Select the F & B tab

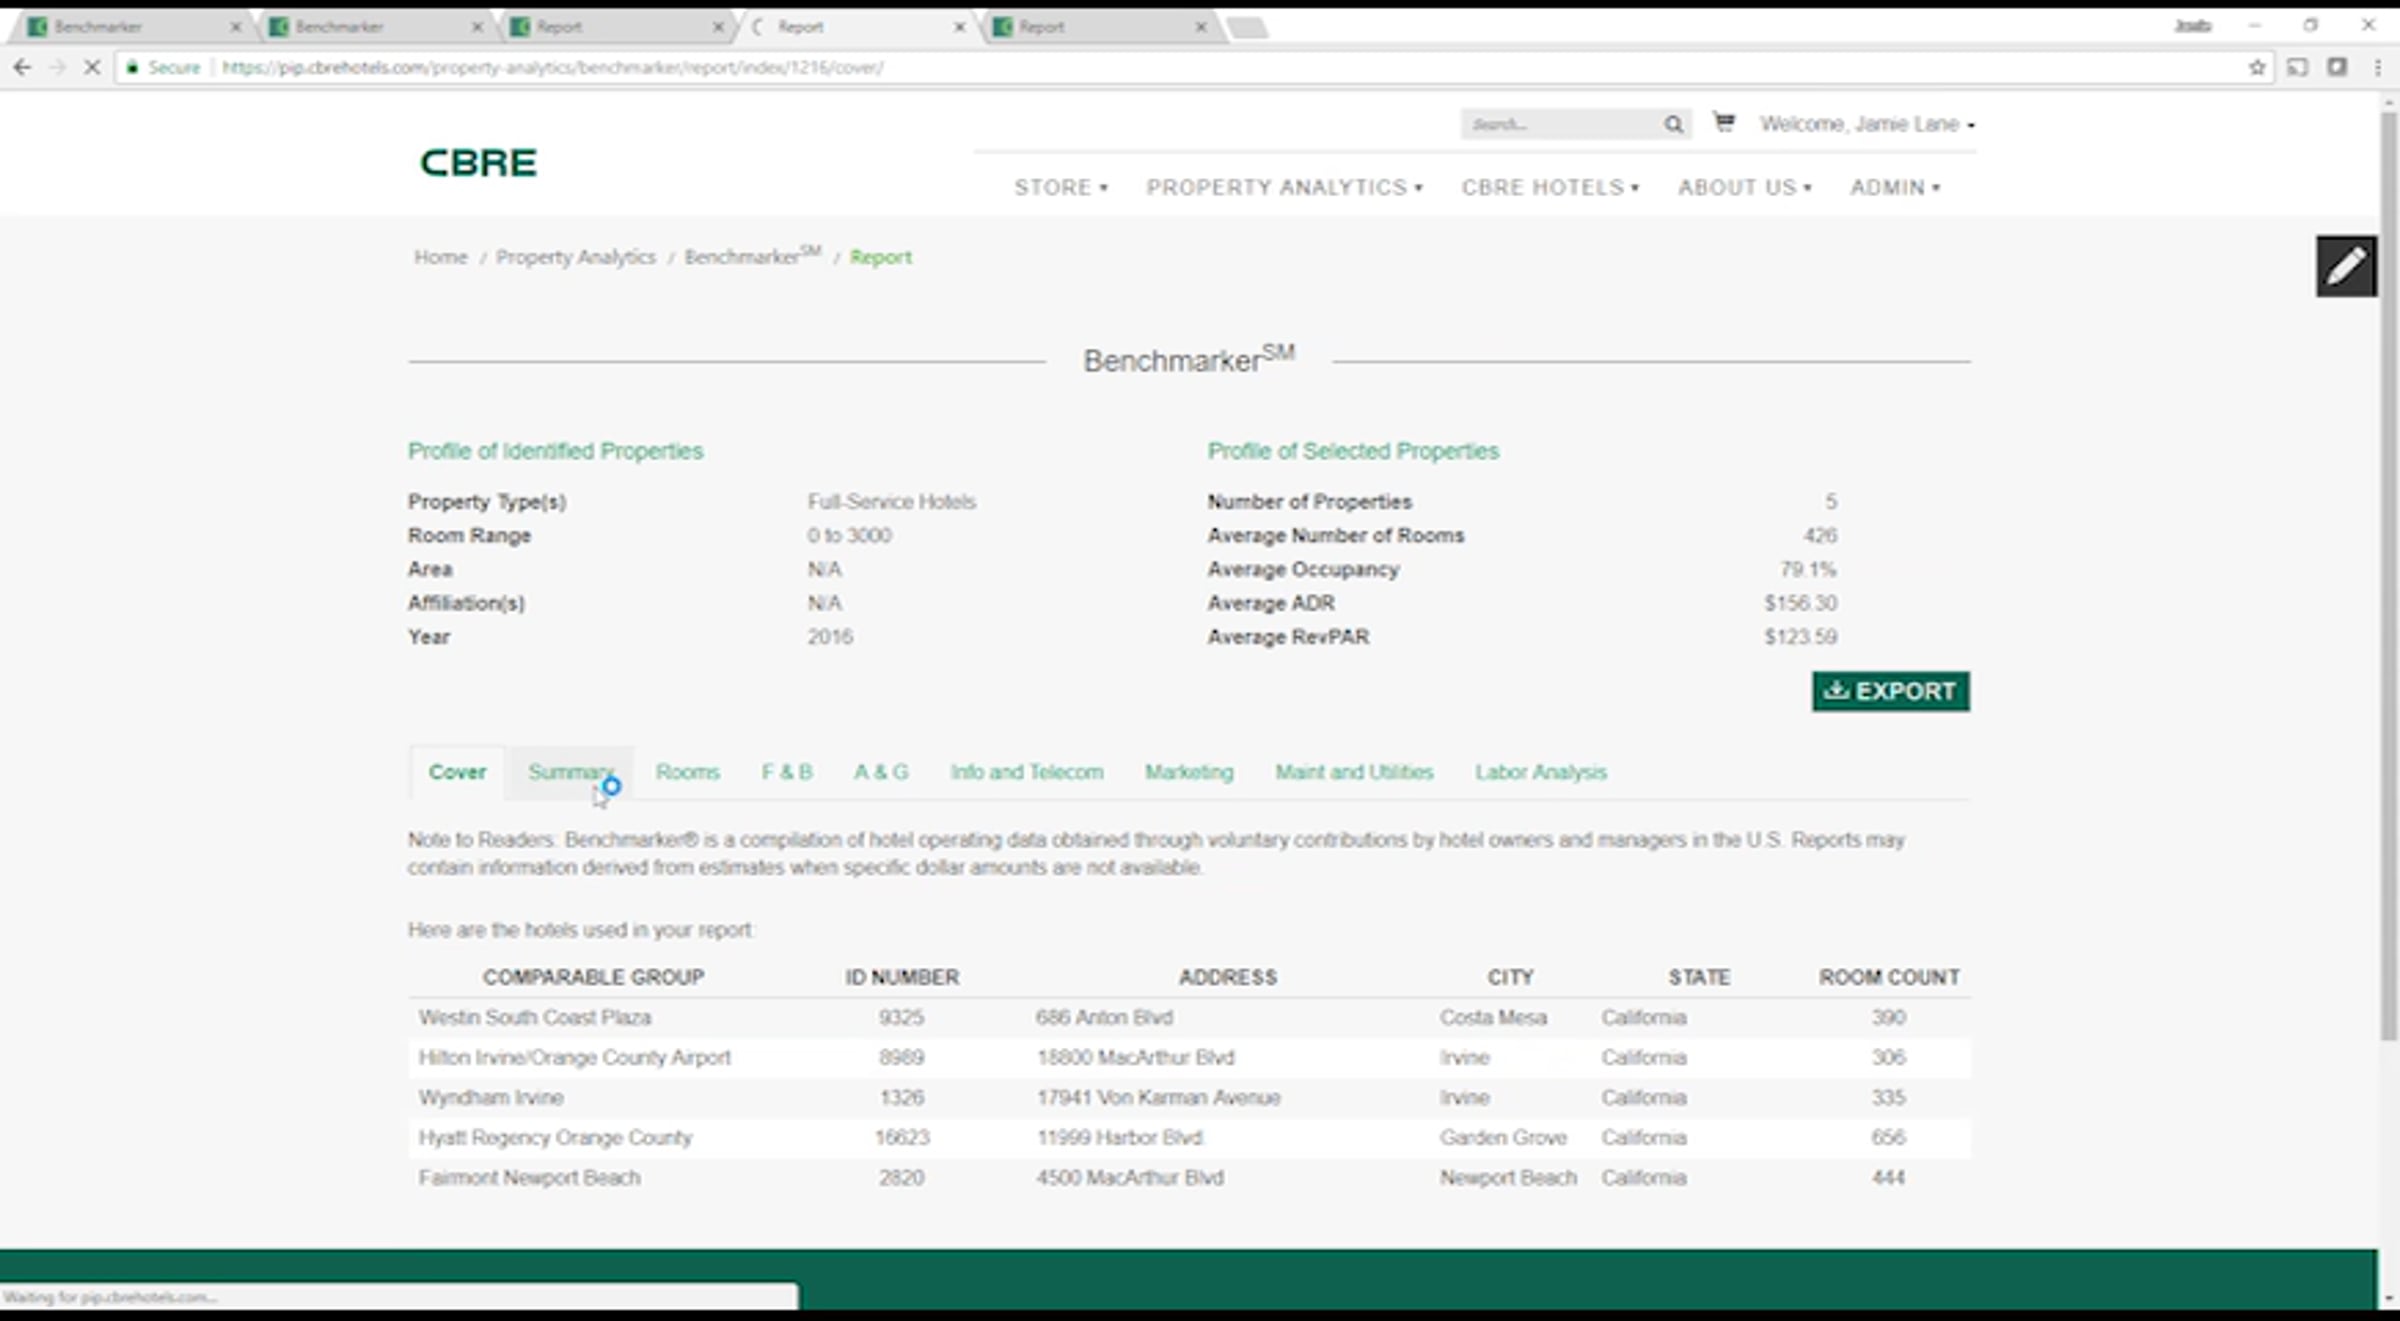point(787,772)
